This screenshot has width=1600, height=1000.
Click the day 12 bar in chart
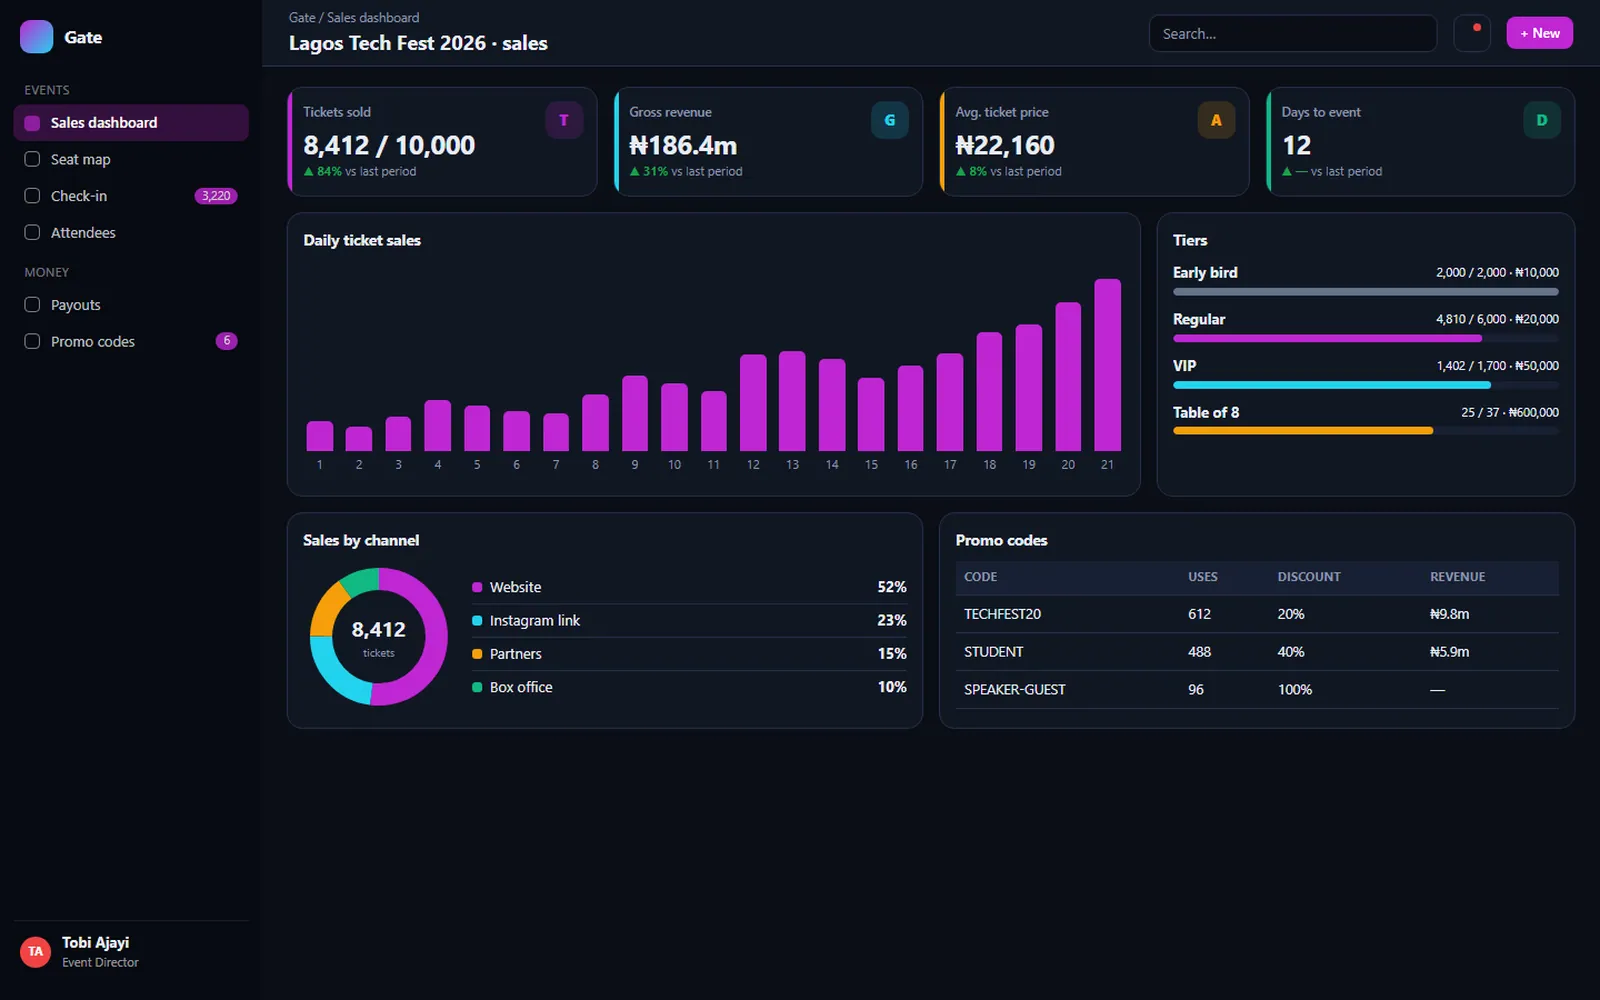pyautogui.click(x=753, y=402)
